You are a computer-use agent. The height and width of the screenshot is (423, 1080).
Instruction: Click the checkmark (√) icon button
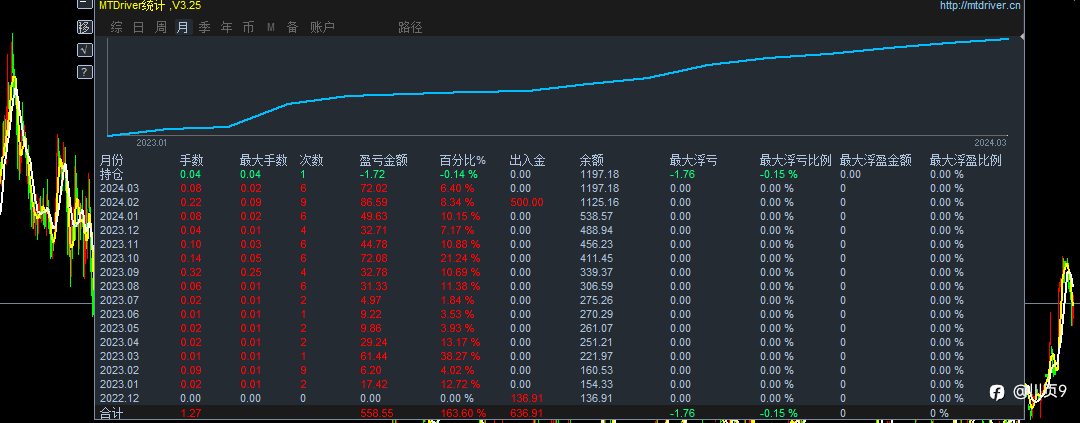(x=84, y=50)
